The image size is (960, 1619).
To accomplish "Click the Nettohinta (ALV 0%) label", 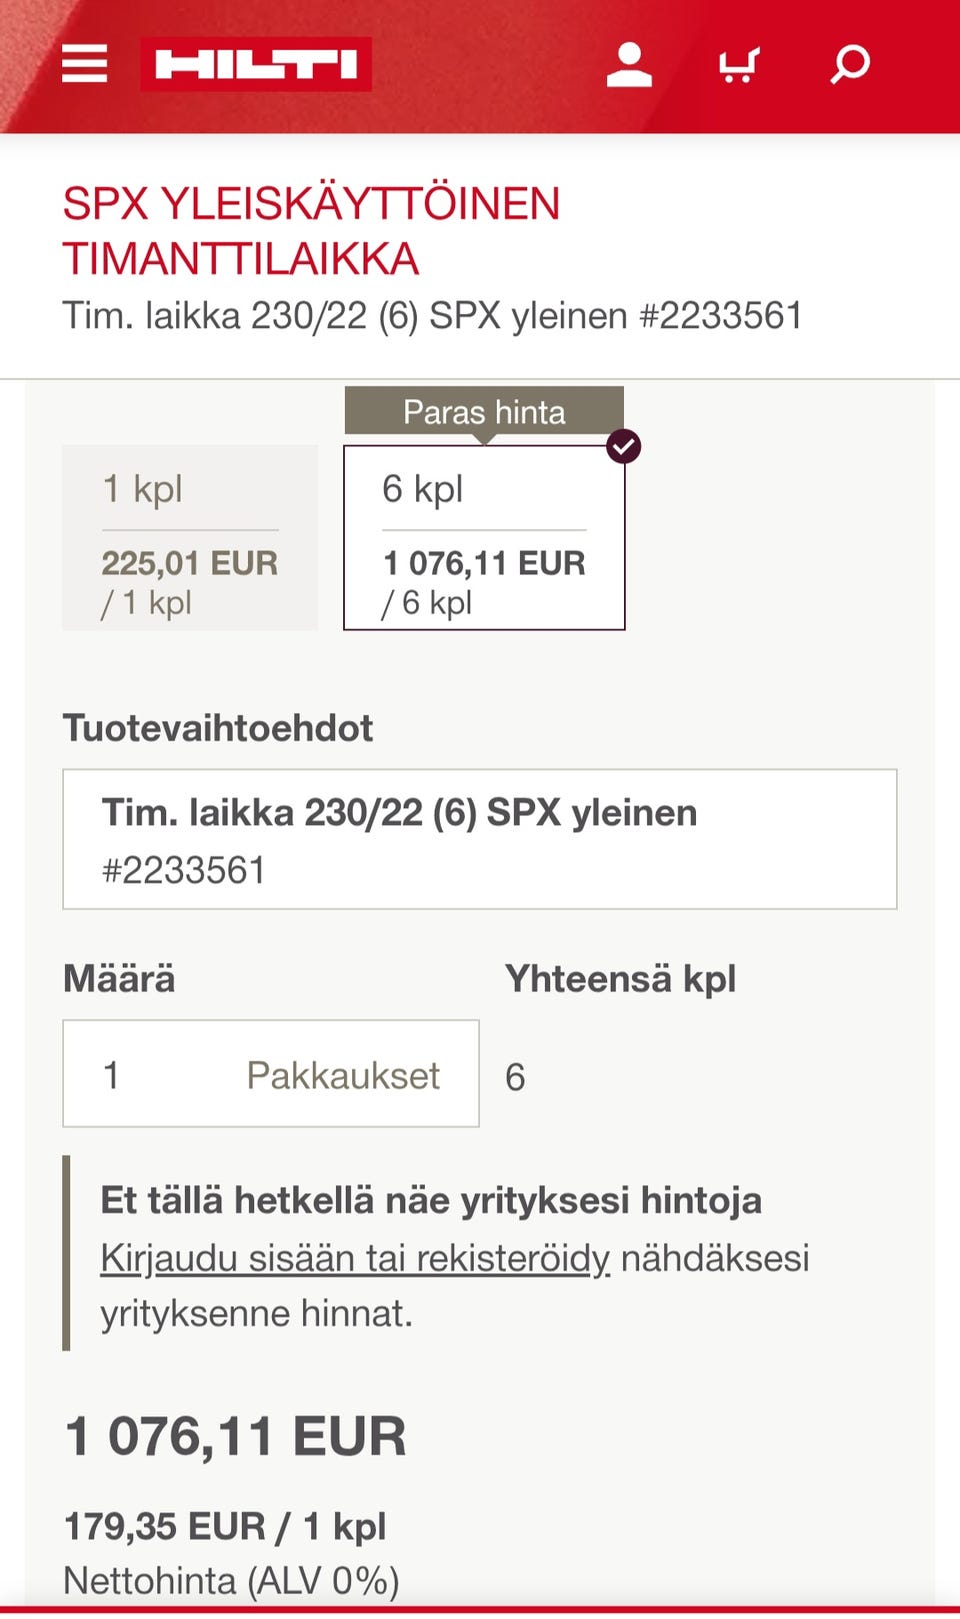I will click(x=231, y=1580).
